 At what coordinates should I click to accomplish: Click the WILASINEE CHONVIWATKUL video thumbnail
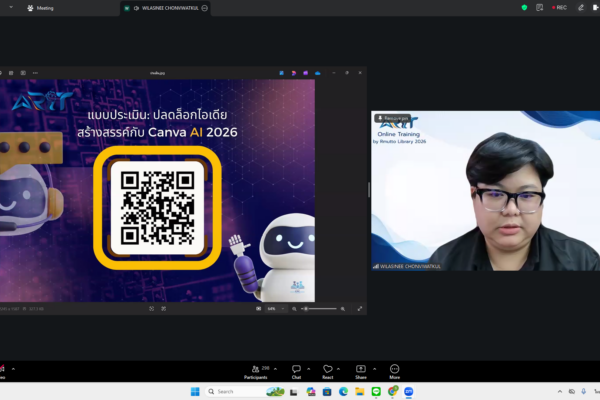pos(485,191)
